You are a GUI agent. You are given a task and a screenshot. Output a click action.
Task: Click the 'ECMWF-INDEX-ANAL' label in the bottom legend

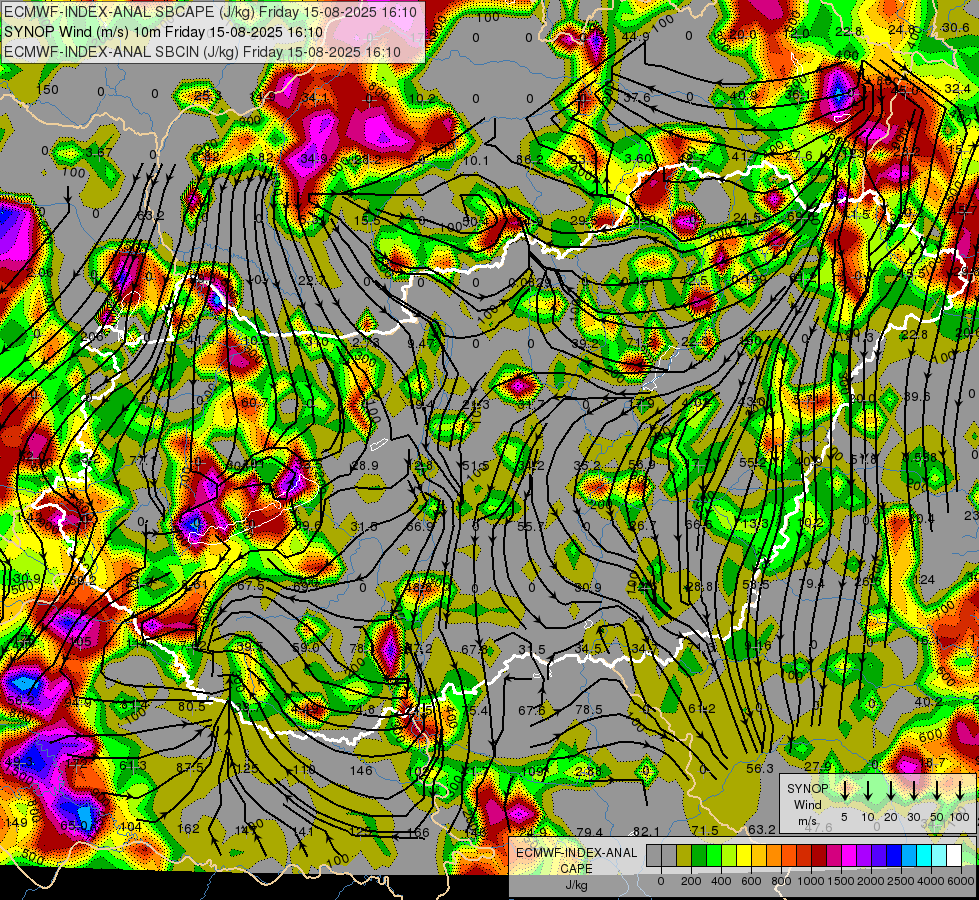click(576, 853)
